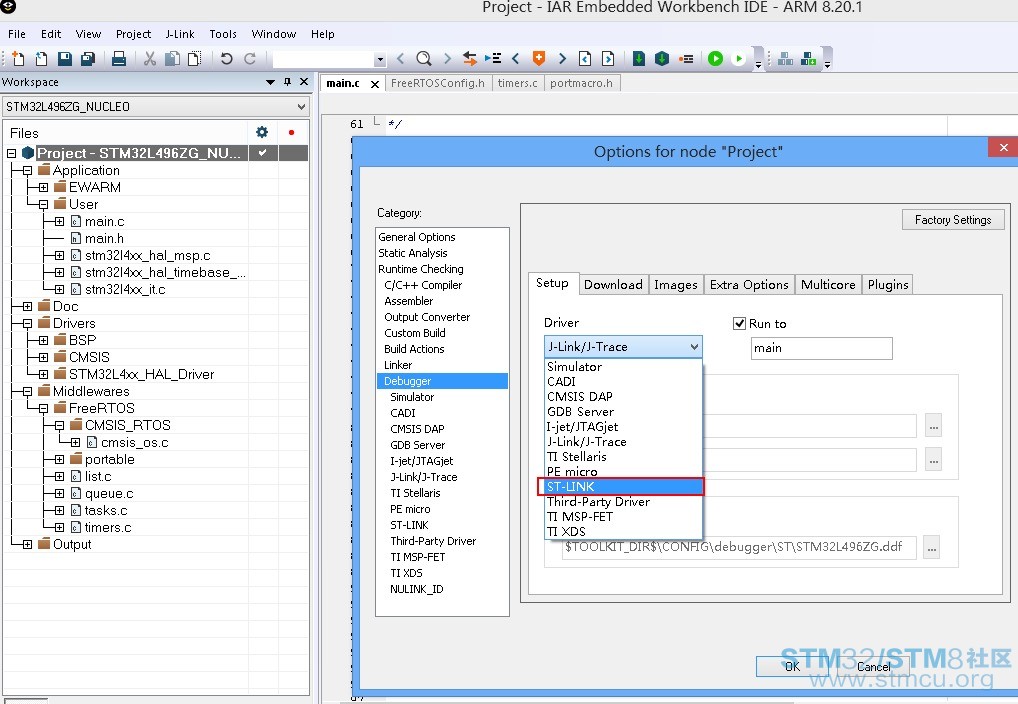Click the Save All toolbar icon
This screenshot has height=704, width=1018.
click(x=88, y=58)
